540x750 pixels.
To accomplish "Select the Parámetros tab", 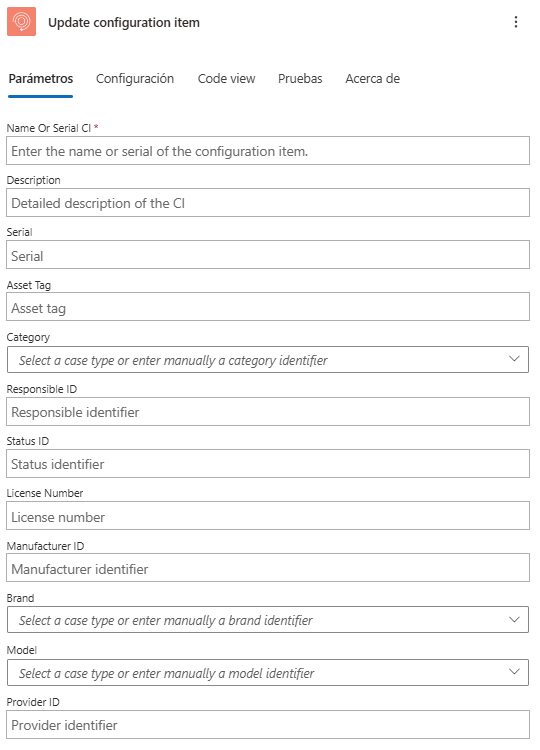I will point(41,78).
